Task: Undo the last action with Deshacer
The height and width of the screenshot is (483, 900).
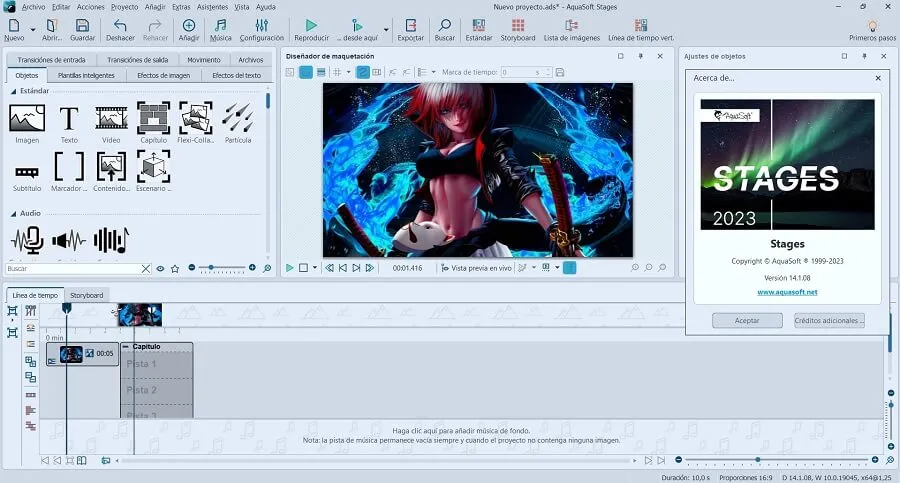Action: tap(120, 30)
